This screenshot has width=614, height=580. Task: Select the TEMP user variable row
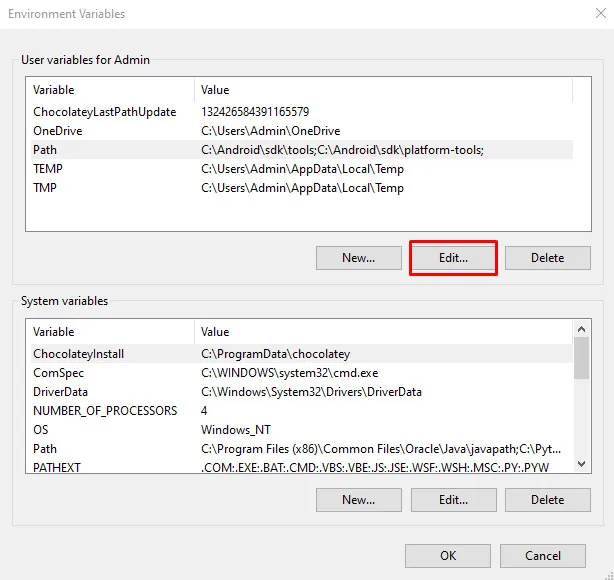pyautogui.click(x=48, y=169)
